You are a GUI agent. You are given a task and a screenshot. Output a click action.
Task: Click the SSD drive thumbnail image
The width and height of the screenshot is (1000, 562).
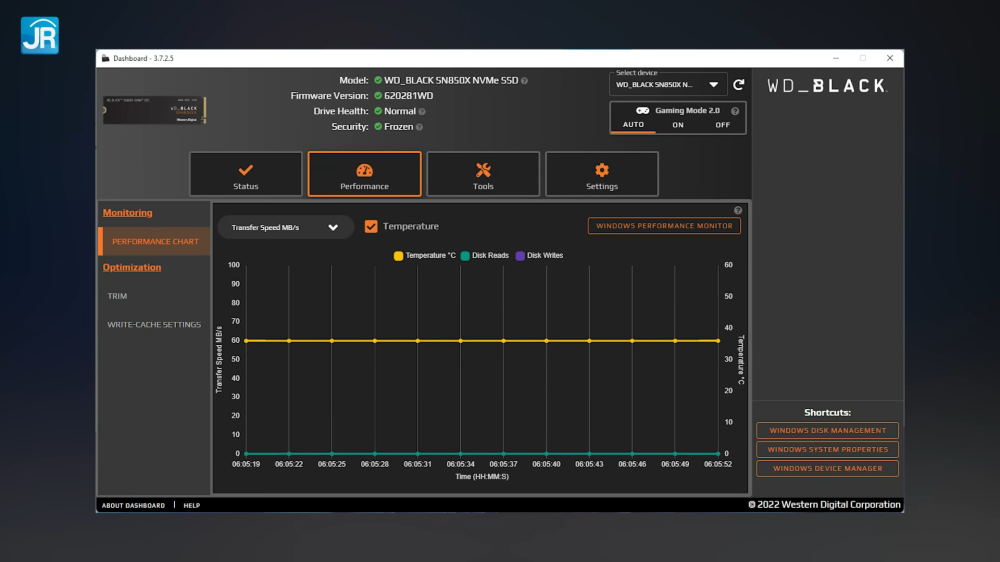pos(155,110)
